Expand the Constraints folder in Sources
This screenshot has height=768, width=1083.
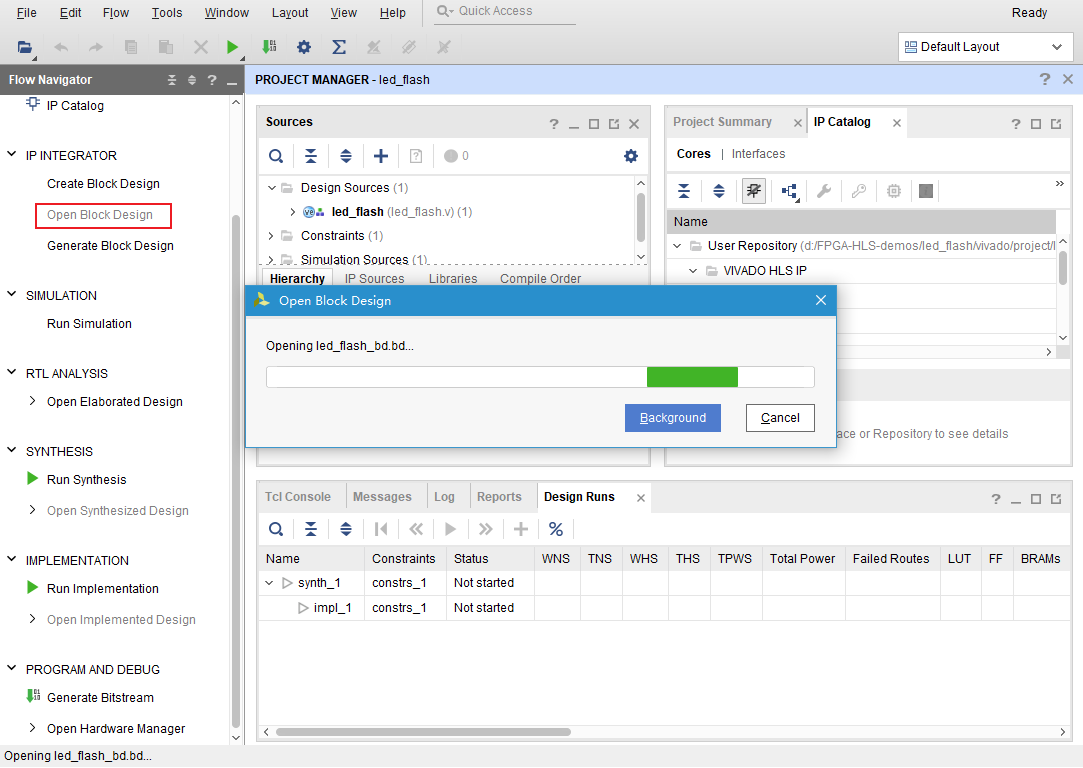point(271,236)
